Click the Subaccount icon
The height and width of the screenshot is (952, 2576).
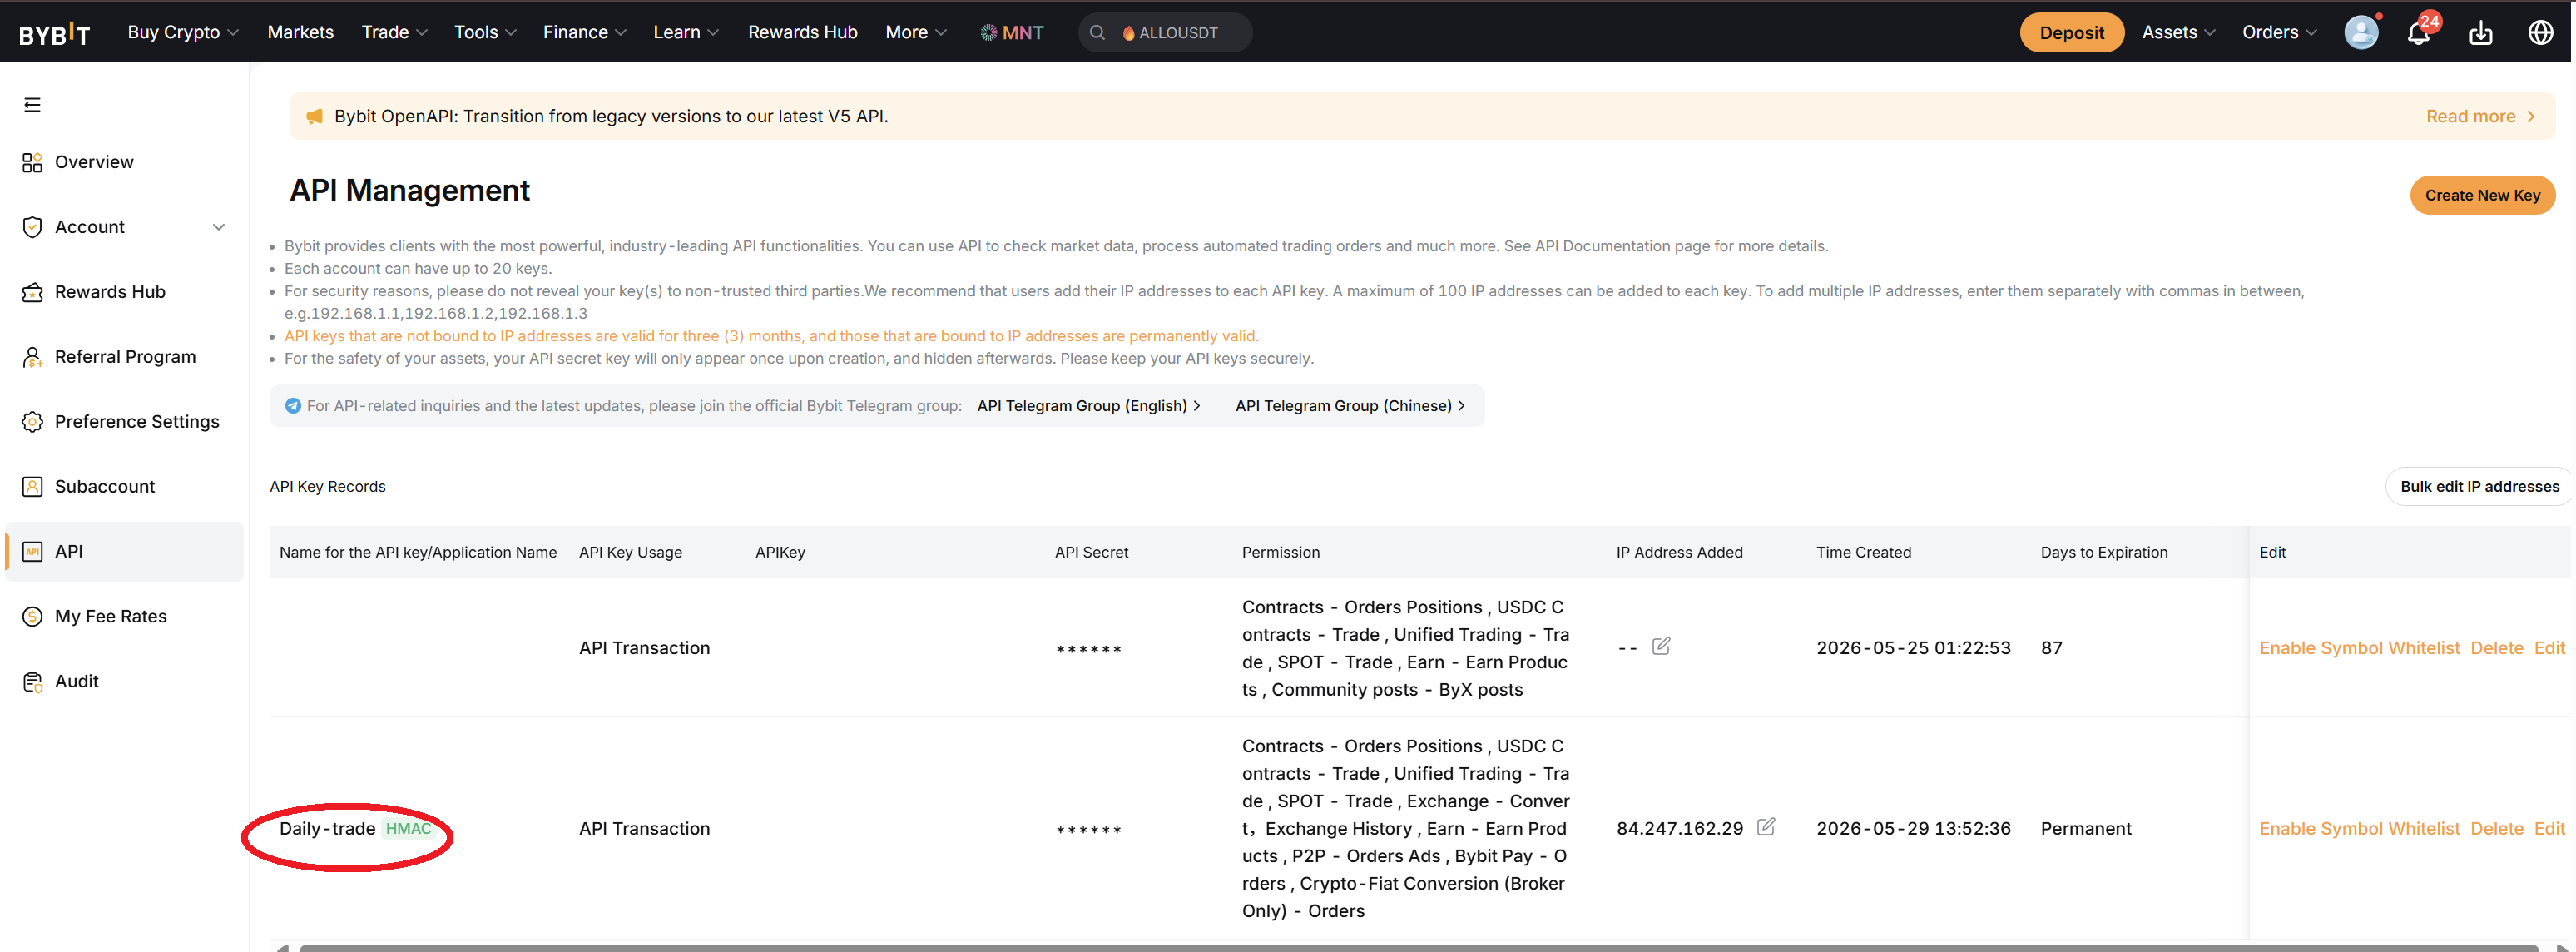(x=32, y=487)
